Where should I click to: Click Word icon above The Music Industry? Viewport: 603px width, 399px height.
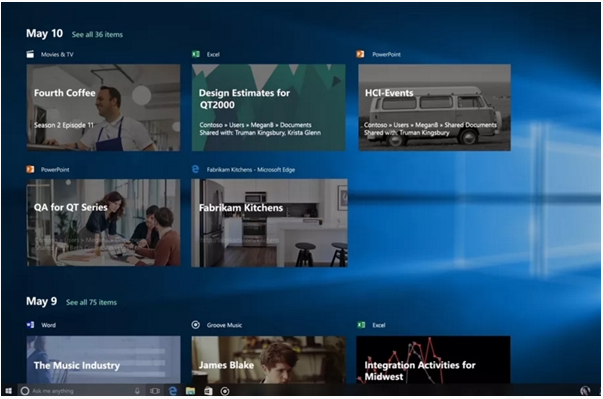coord(30,325)
